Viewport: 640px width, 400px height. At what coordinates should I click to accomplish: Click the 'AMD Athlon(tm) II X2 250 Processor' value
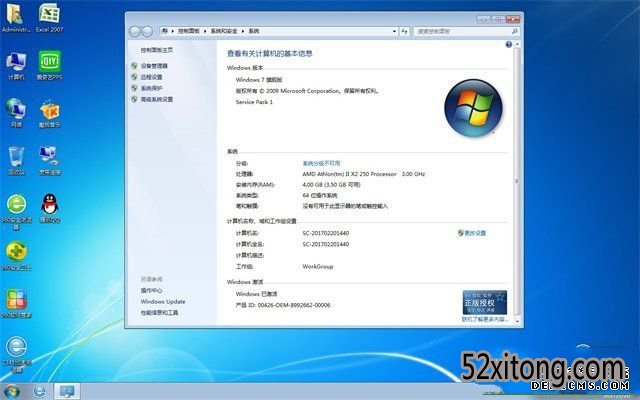tap(349, 174)
